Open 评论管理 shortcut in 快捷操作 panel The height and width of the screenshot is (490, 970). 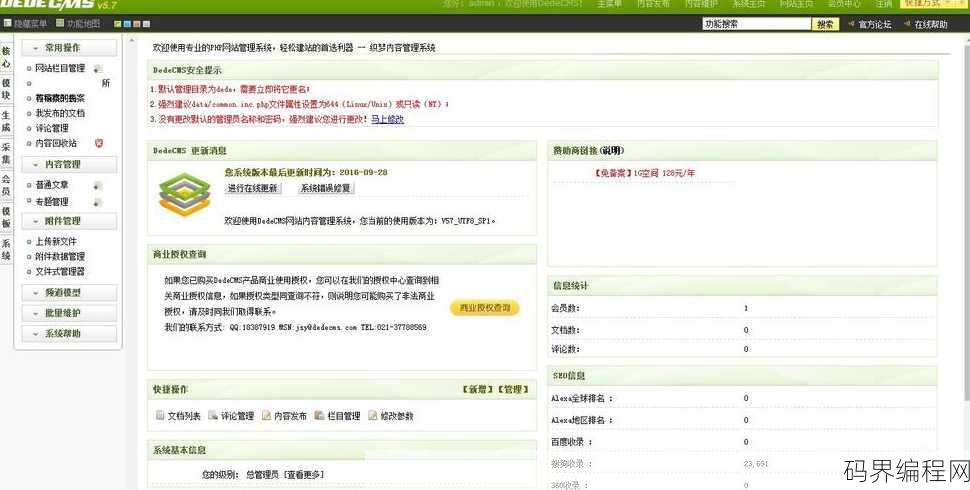coord(231,416)
